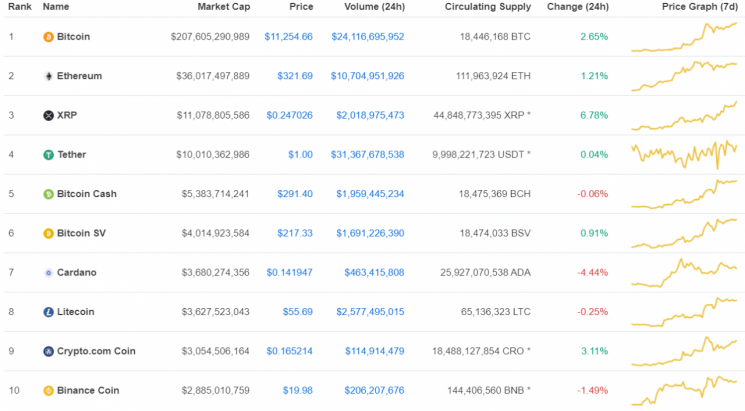Open XRP 7-day price graph
This screenshot has width=745, height=411.
[684, 115]
